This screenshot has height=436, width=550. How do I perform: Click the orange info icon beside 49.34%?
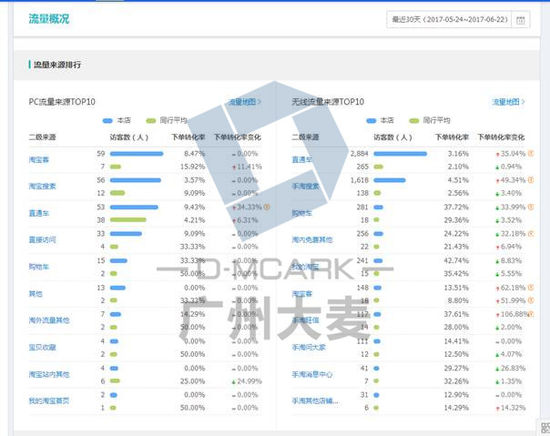531,180
